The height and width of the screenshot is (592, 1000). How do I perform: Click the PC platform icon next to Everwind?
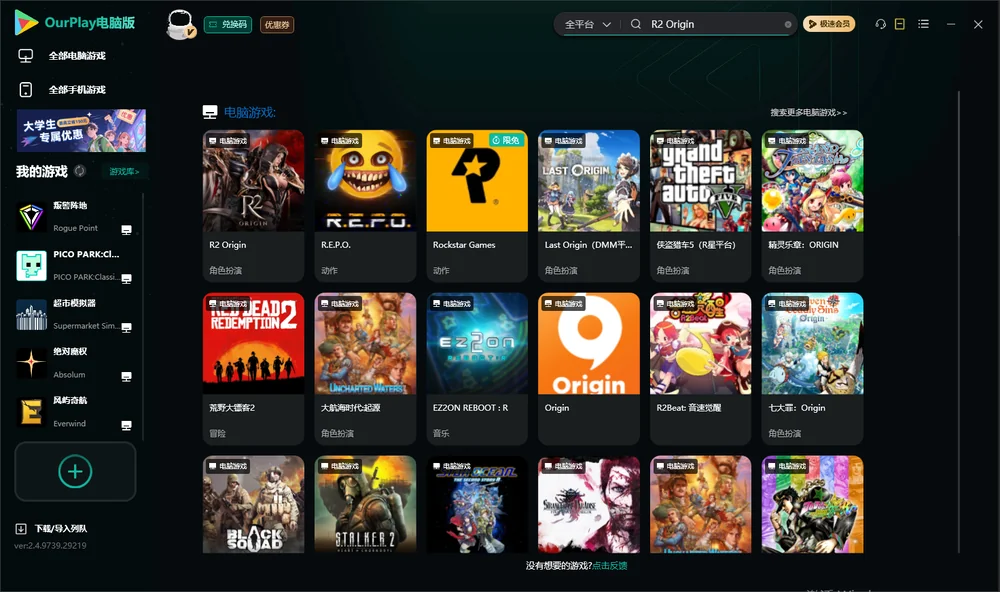click(126, 426)
